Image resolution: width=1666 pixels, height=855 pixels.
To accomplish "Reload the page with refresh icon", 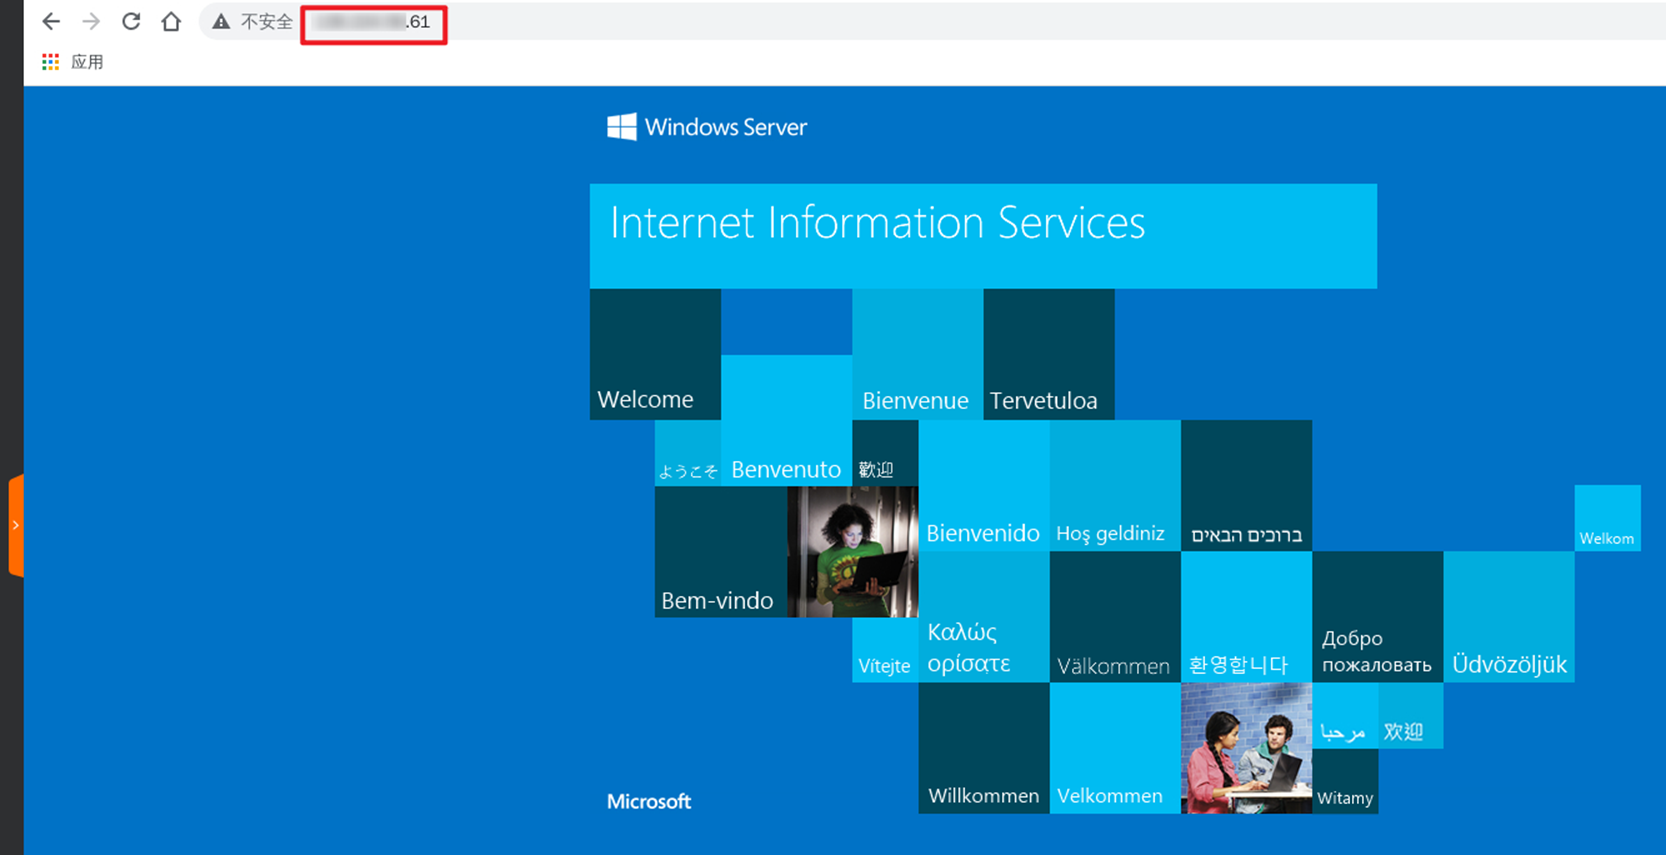I will (131, 21).
